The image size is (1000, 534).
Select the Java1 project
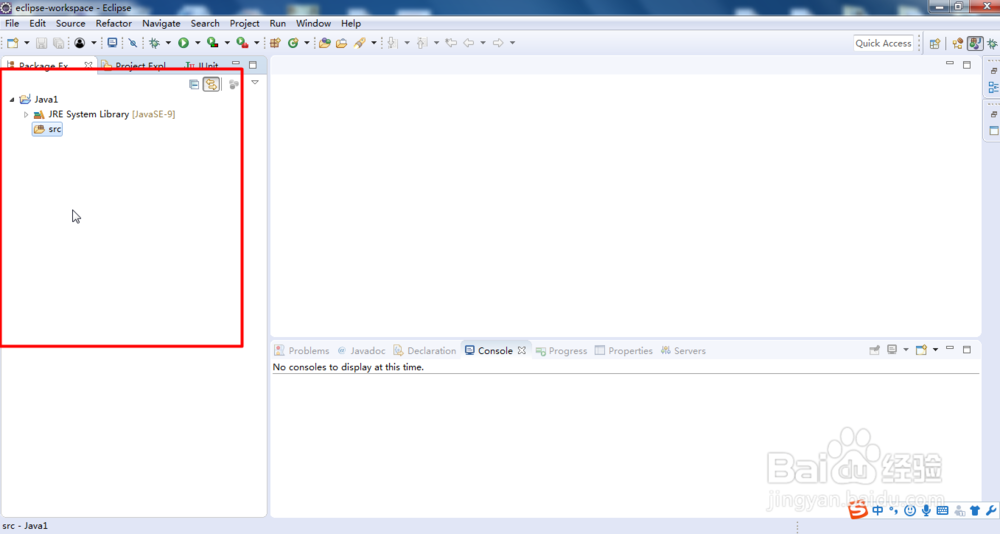[40, 100]
